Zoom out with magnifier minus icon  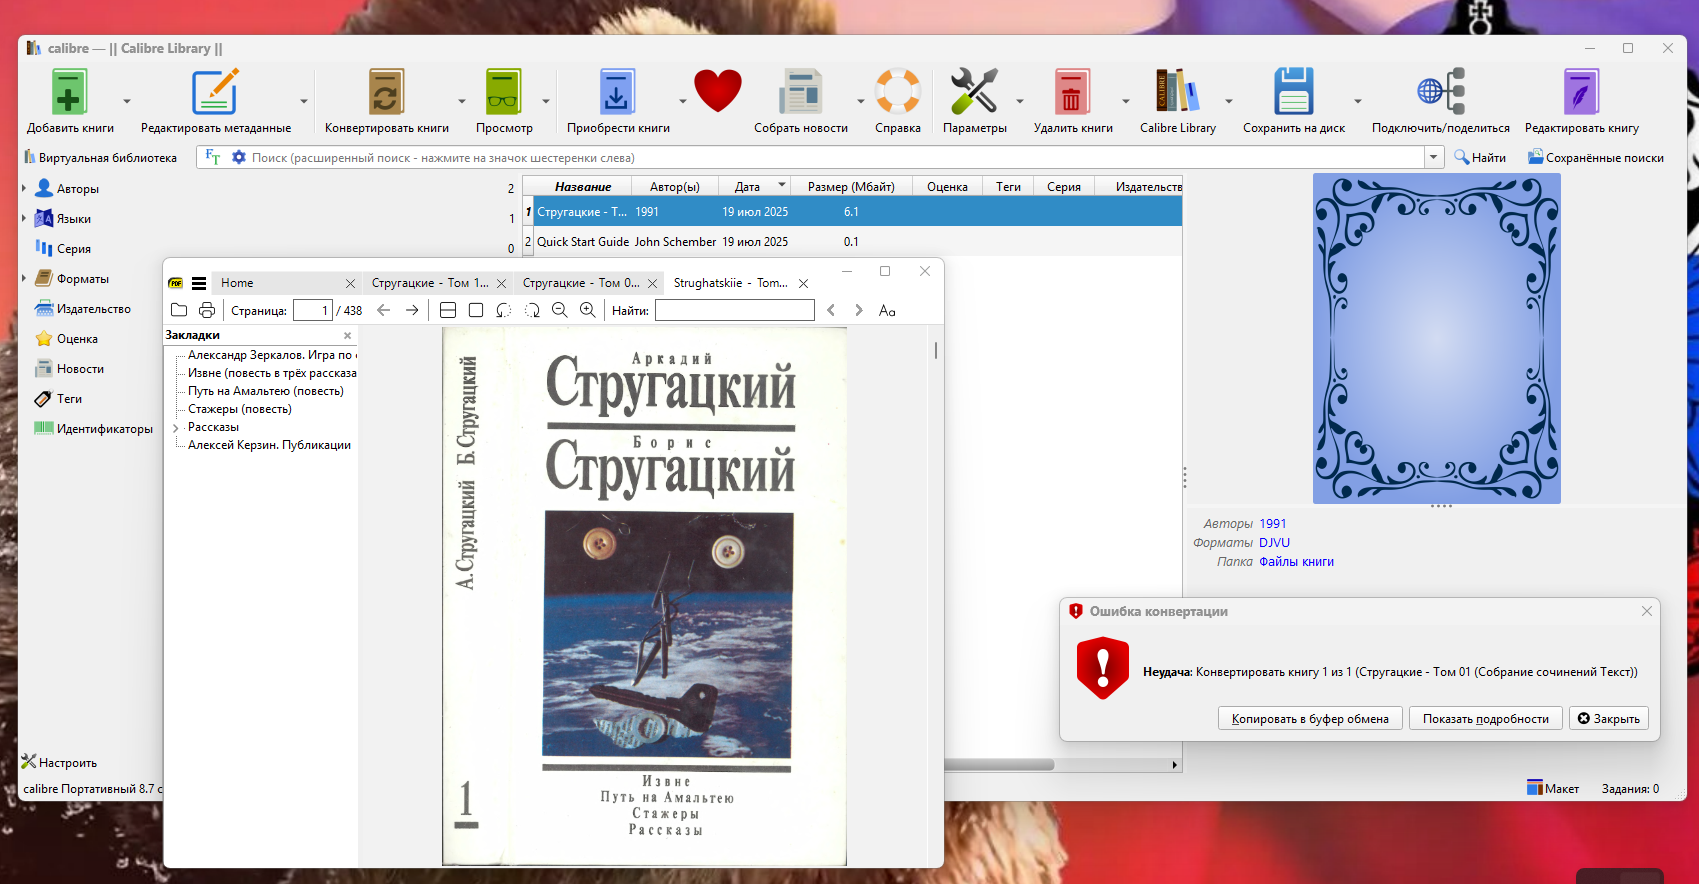(560, 310)
